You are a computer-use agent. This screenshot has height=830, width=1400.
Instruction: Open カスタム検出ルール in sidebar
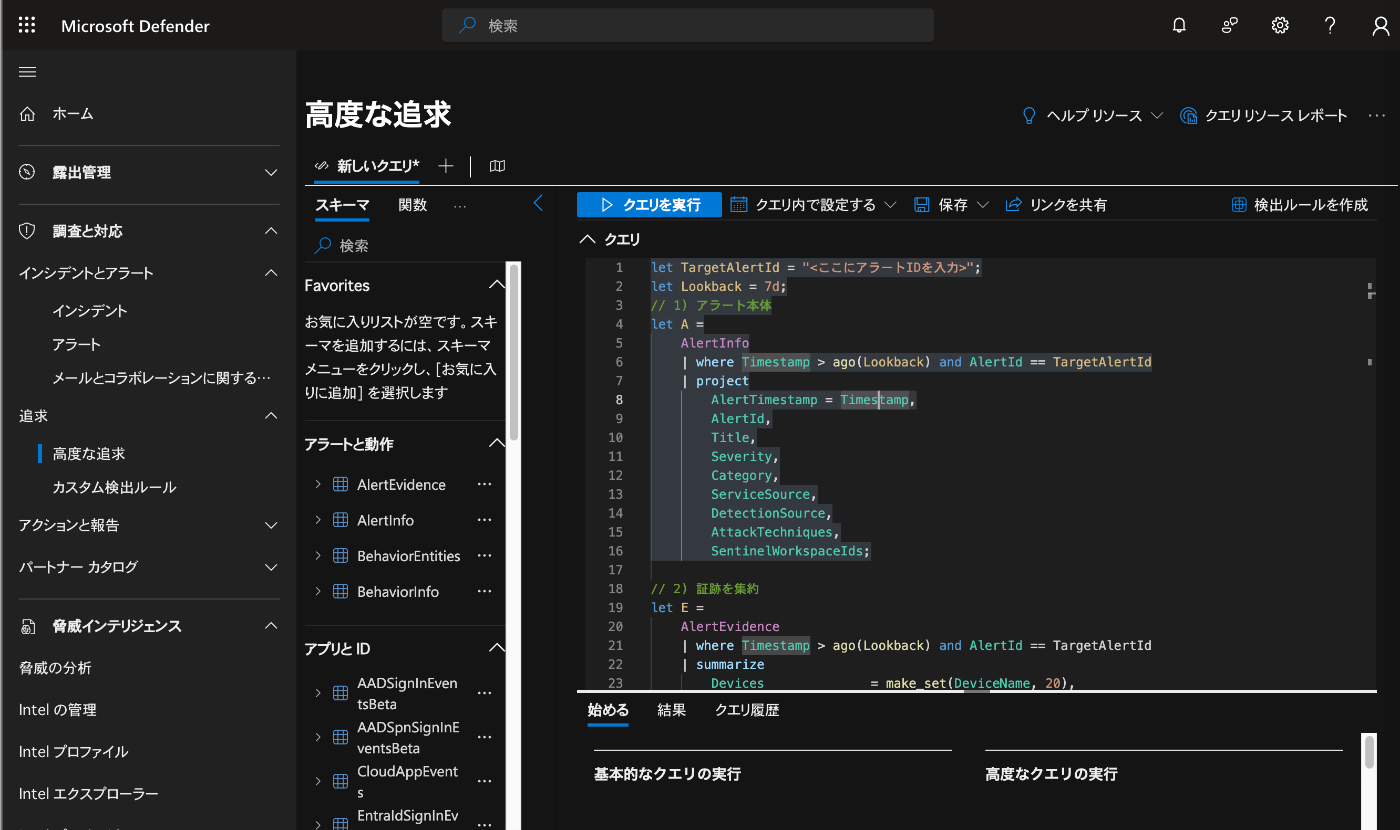tap(114, 487)
